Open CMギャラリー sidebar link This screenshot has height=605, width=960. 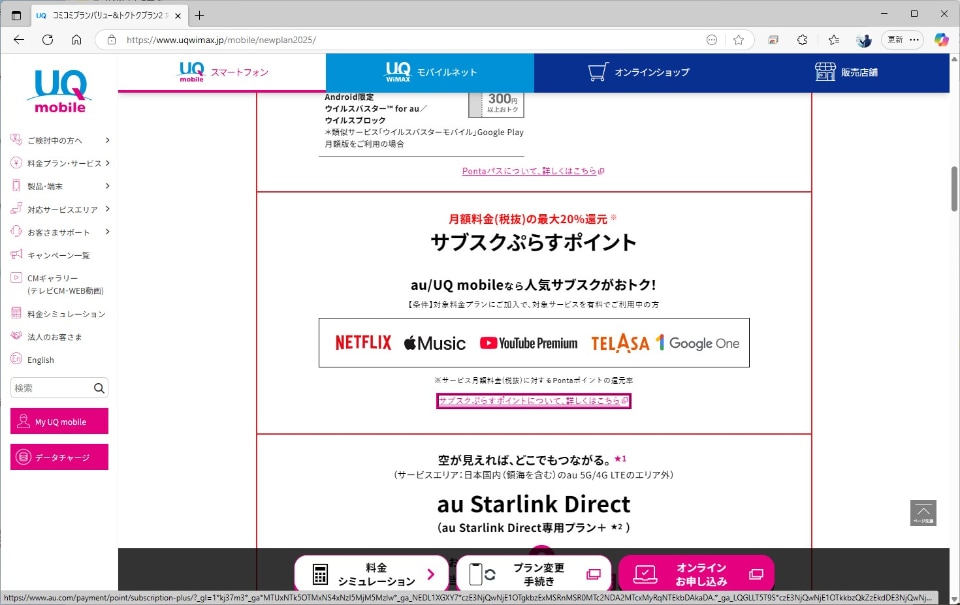tap(58, 284)
